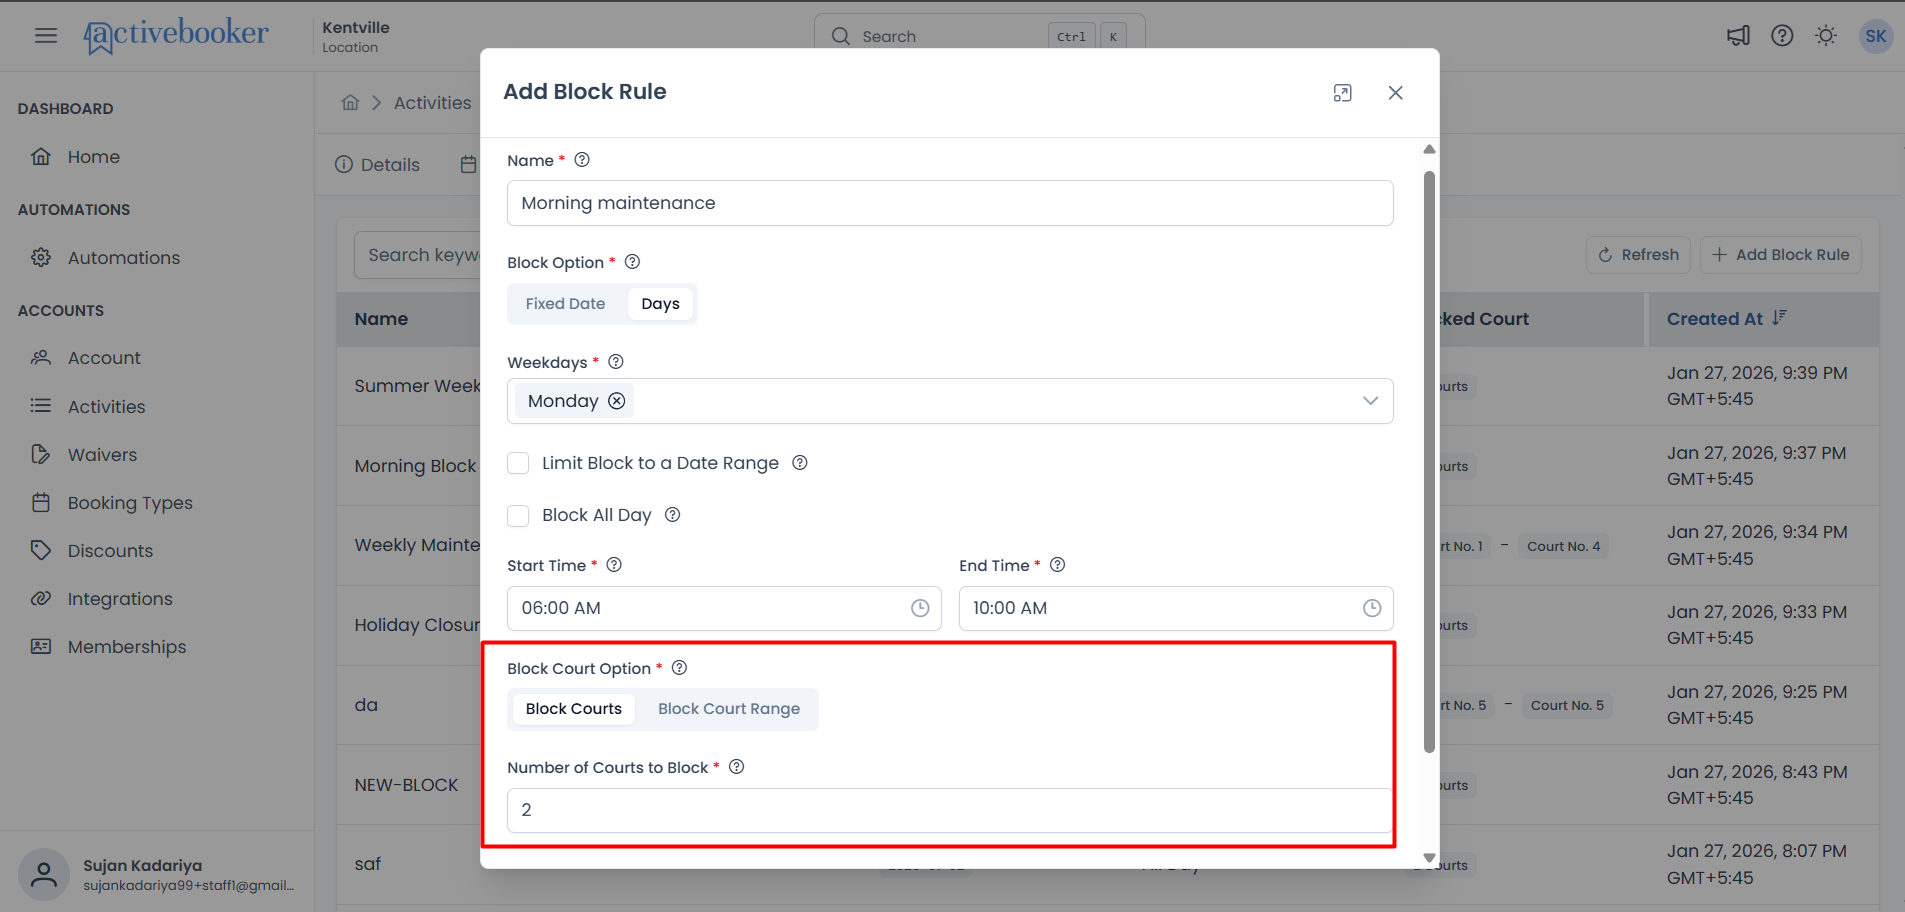Choose Block Court Range option

[729, 709]
